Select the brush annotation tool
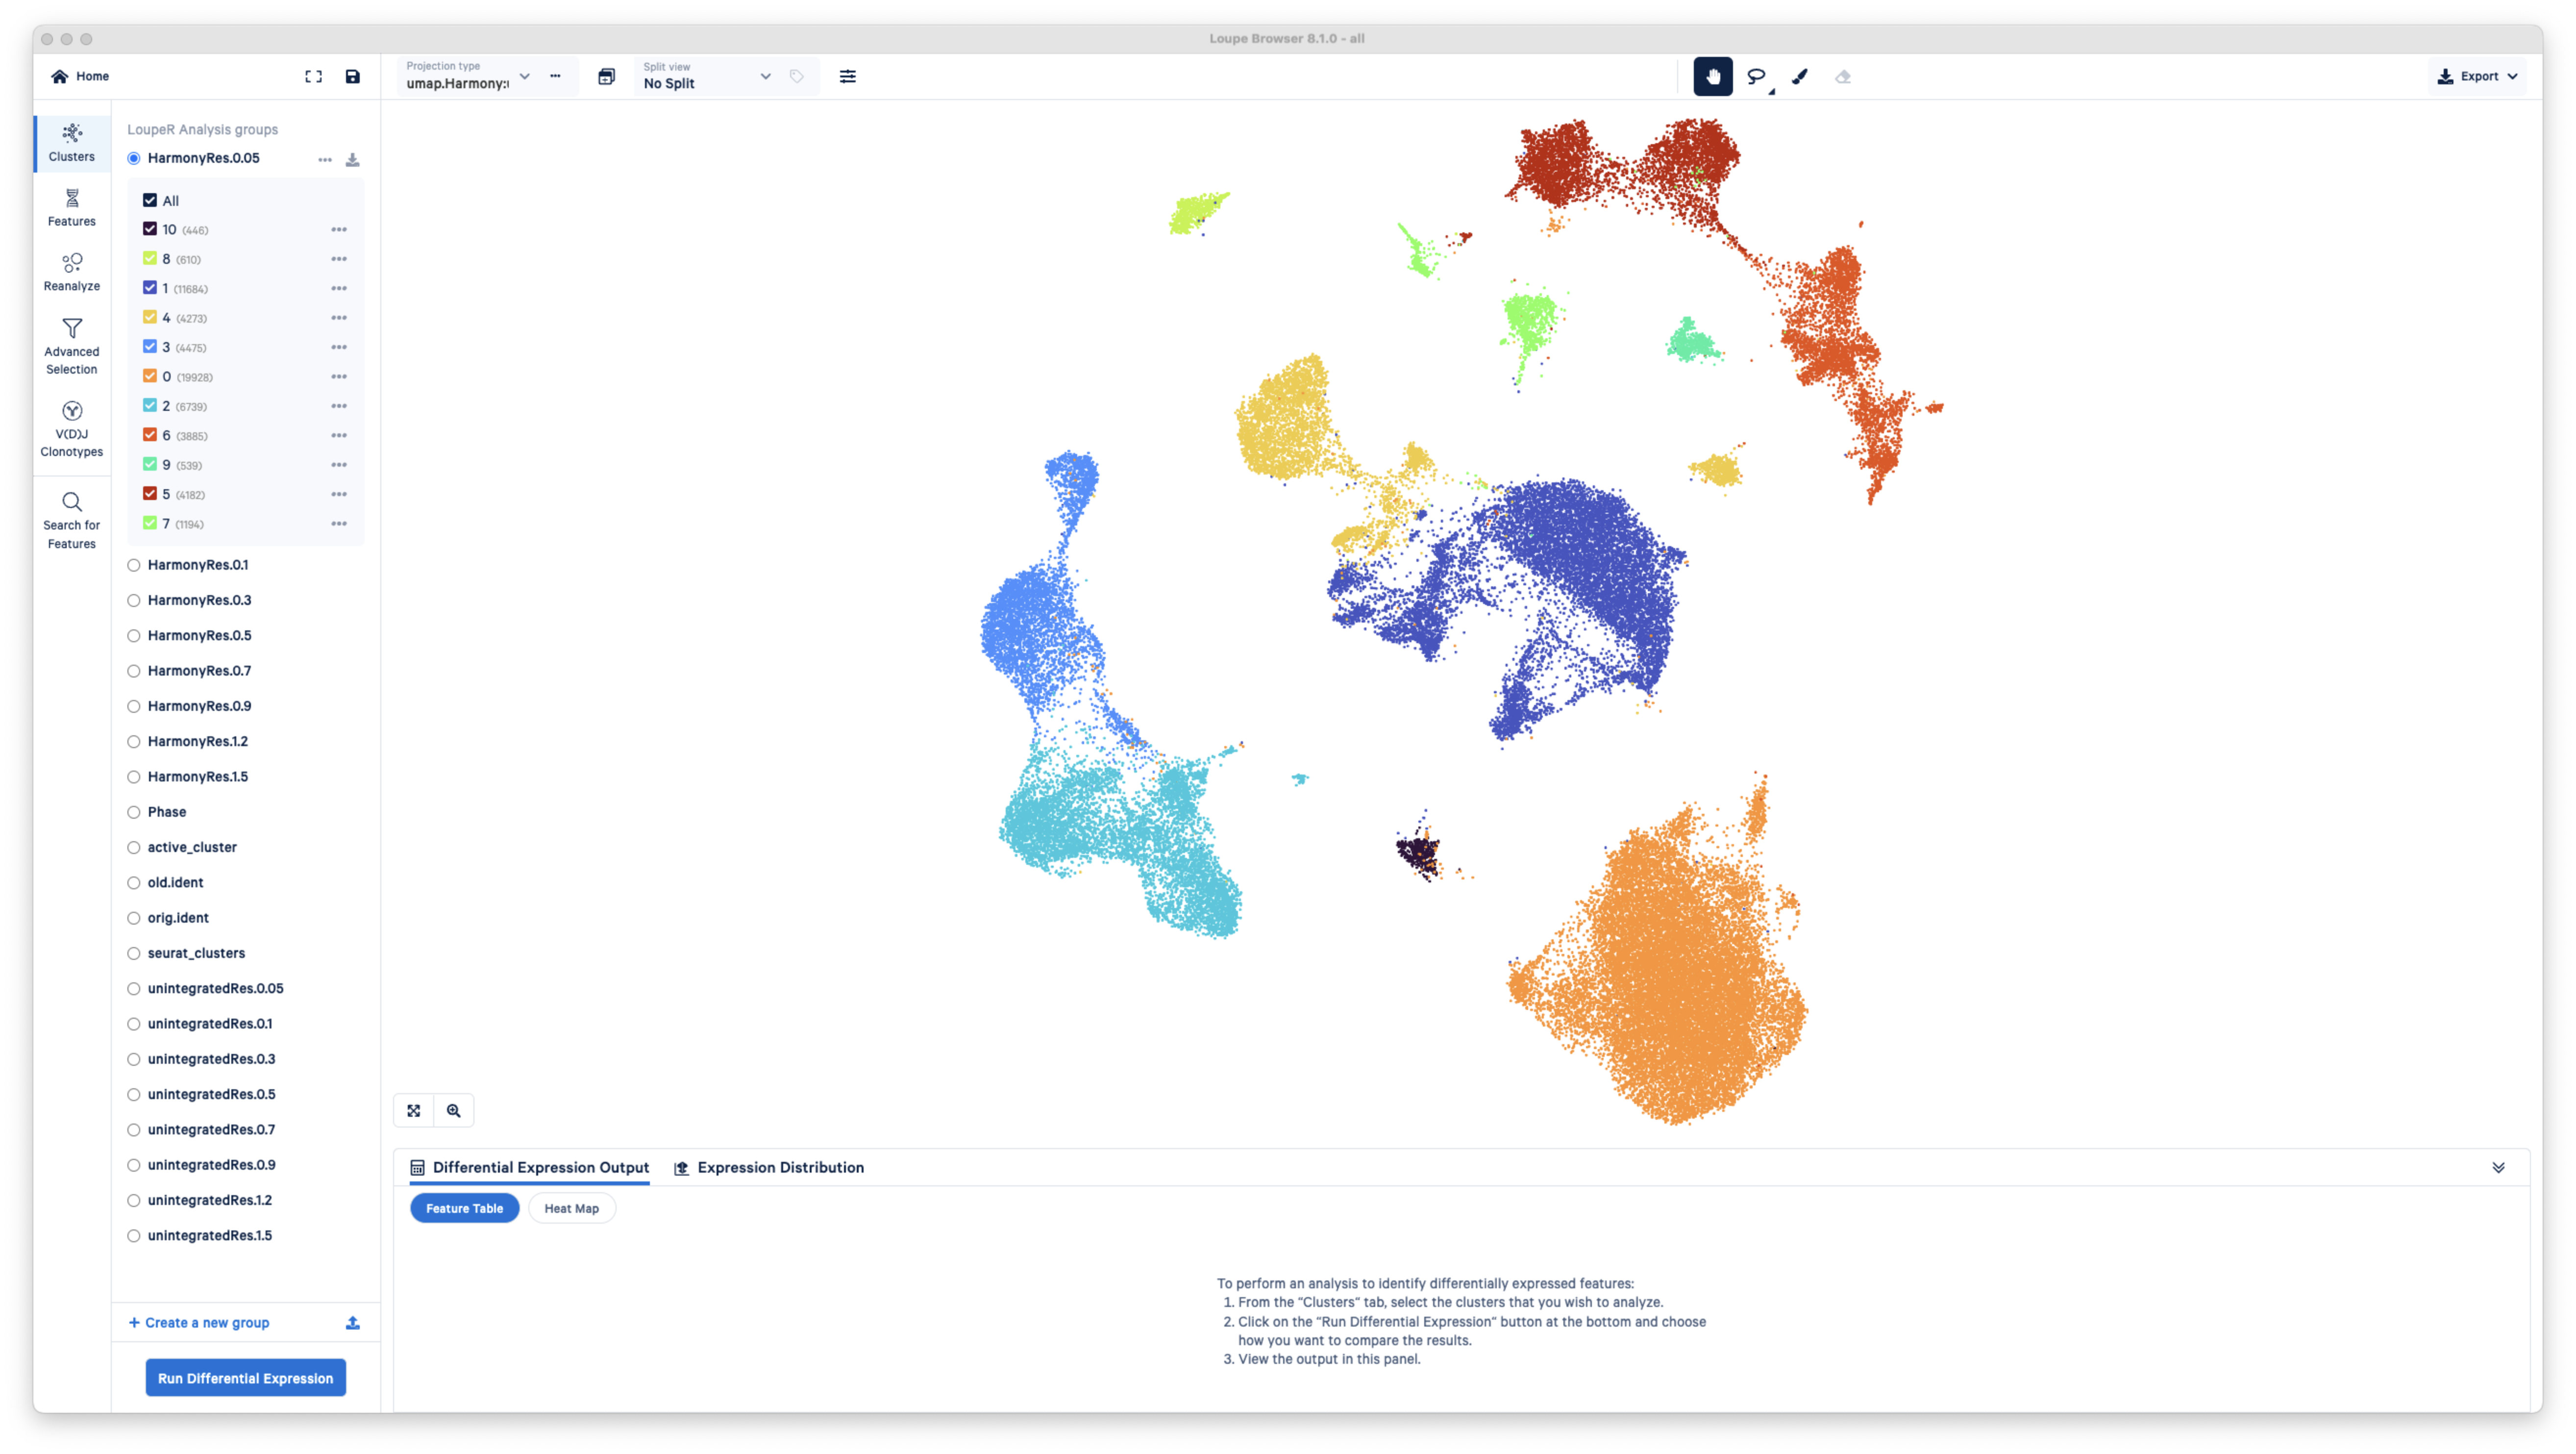Viewport: 2576px width, 1454px height. [1800, 76]
